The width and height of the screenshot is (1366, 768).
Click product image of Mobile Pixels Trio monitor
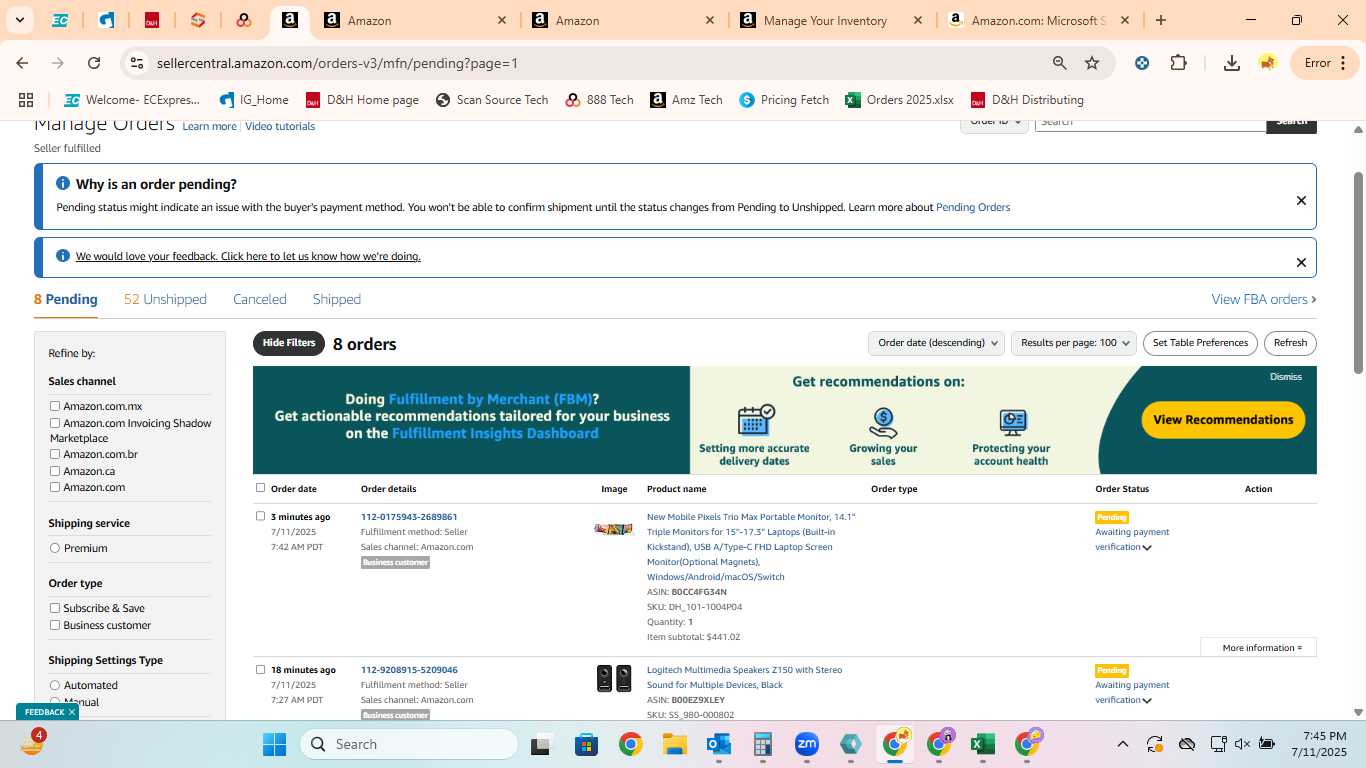pos(614,529)
